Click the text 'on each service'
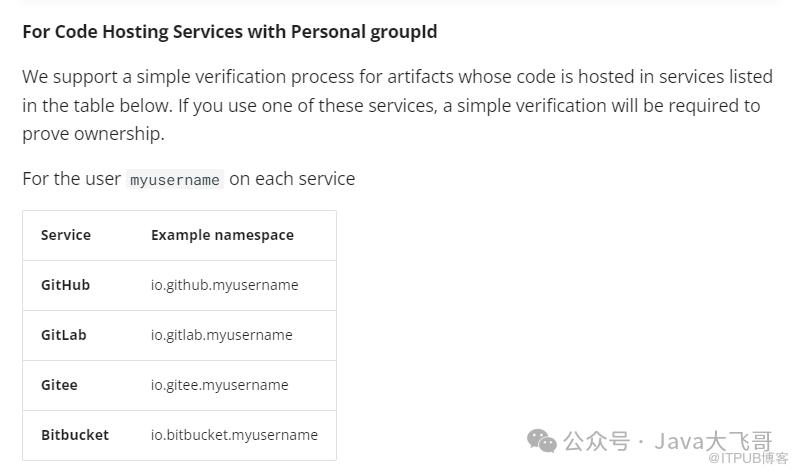The image size is (798, 473). 292,179
